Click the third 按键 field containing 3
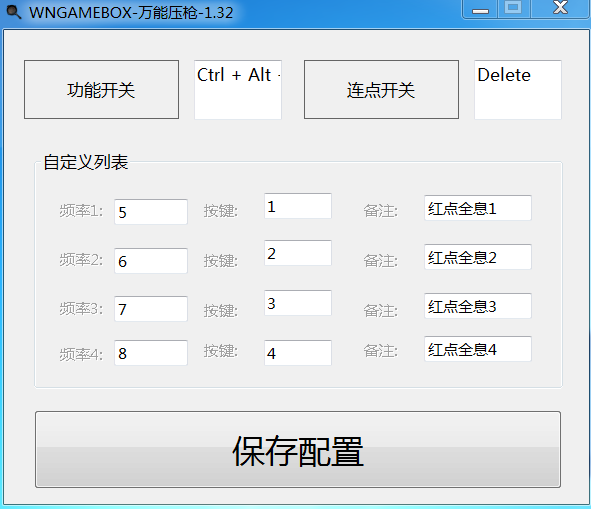Image resolution: width=591 pixels, height=509 pixels. [298, 303]
